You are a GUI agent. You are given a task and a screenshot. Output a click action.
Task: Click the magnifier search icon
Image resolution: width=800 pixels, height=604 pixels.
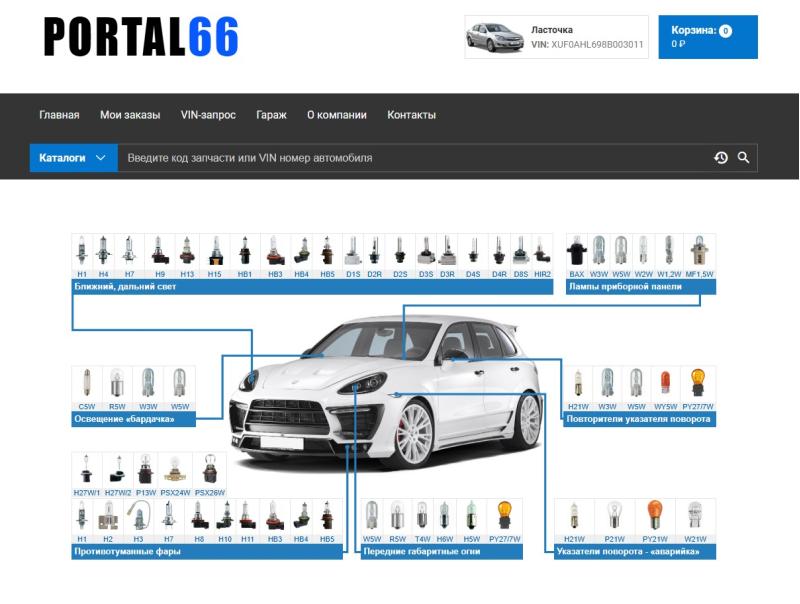pos(743,158)
